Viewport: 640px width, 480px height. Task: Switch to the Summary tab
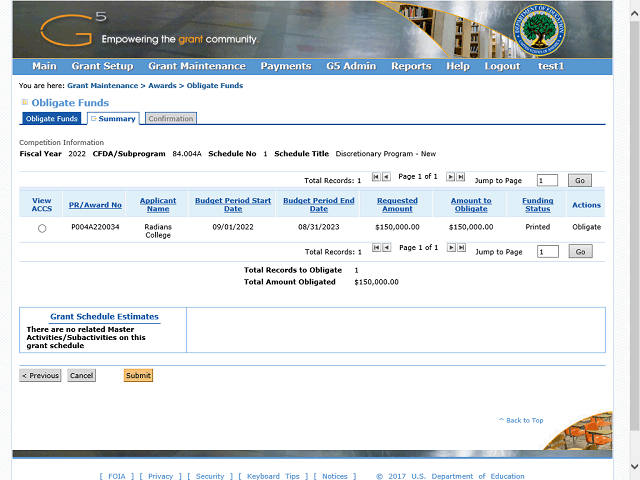click(113, 118)
